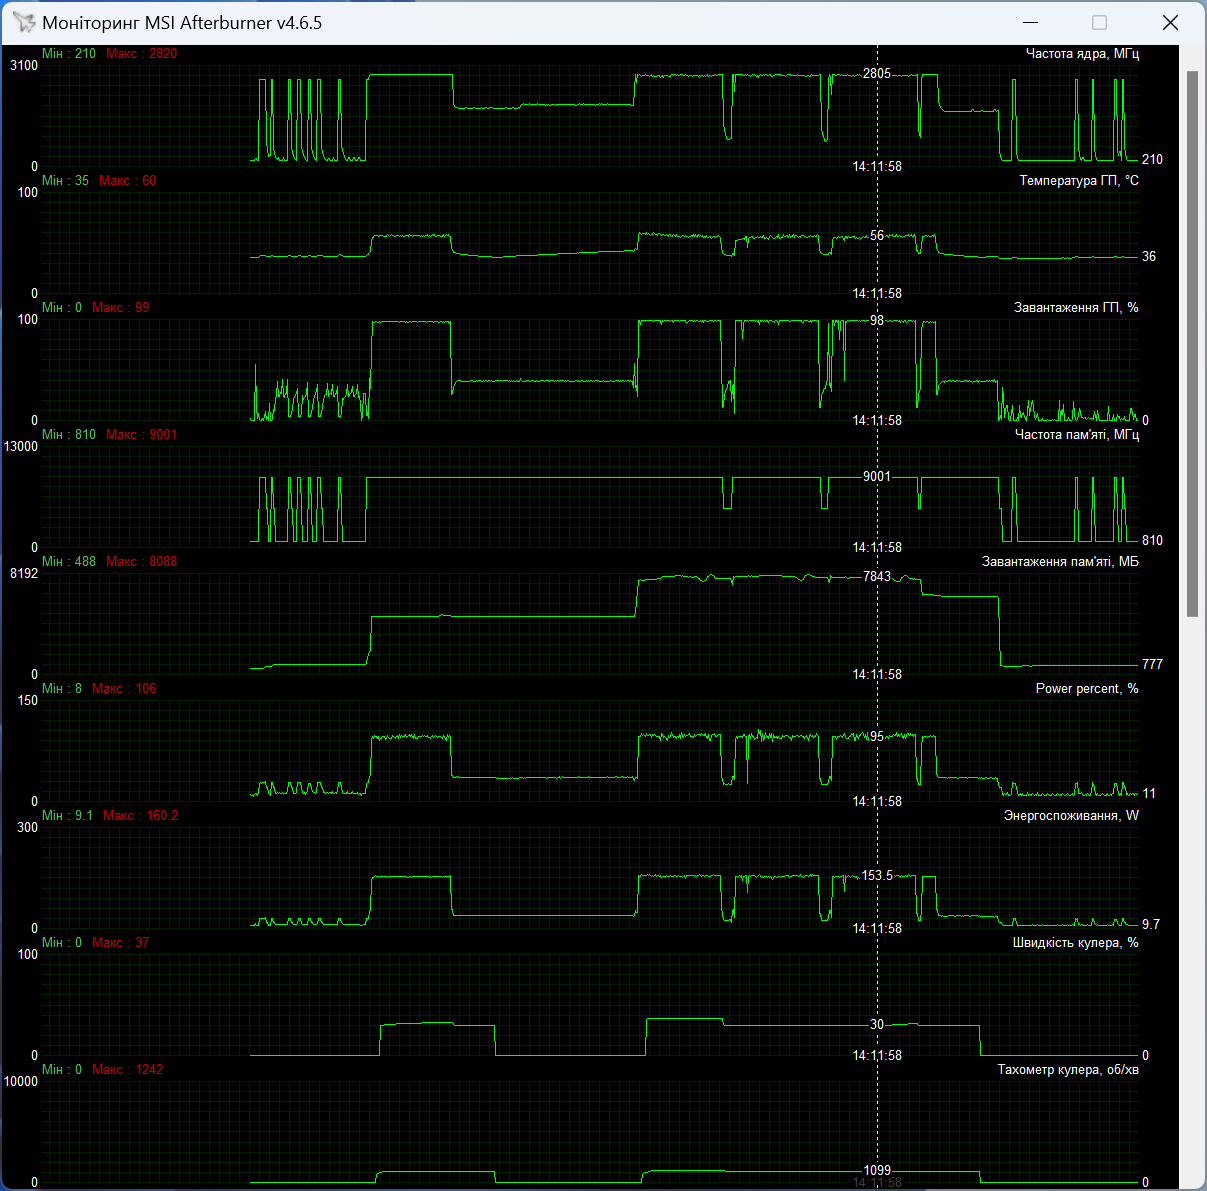The width and height of the screenshot is (1207, 1191).
Task: Click the window title 'Моніторинг MSI Afterburner v4.6.5'
Action: click(182, 22)
